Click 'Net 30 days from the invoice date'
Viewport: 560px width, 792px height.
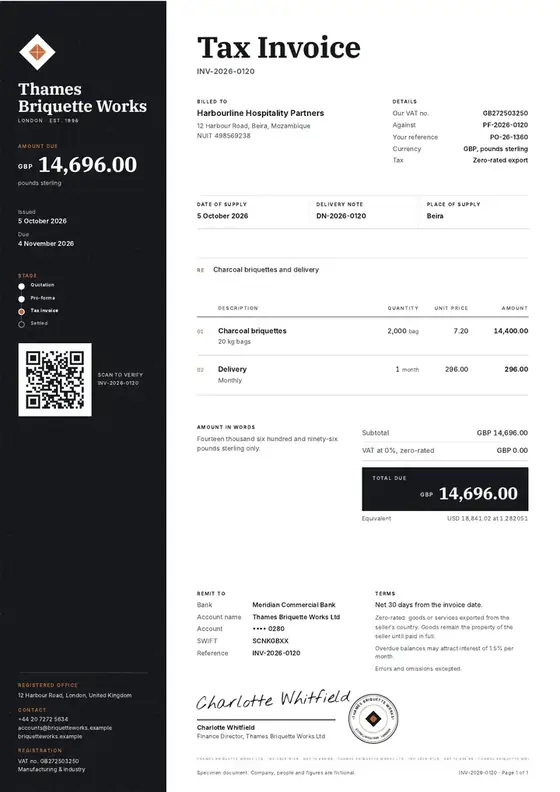click(x=429, y=605)
